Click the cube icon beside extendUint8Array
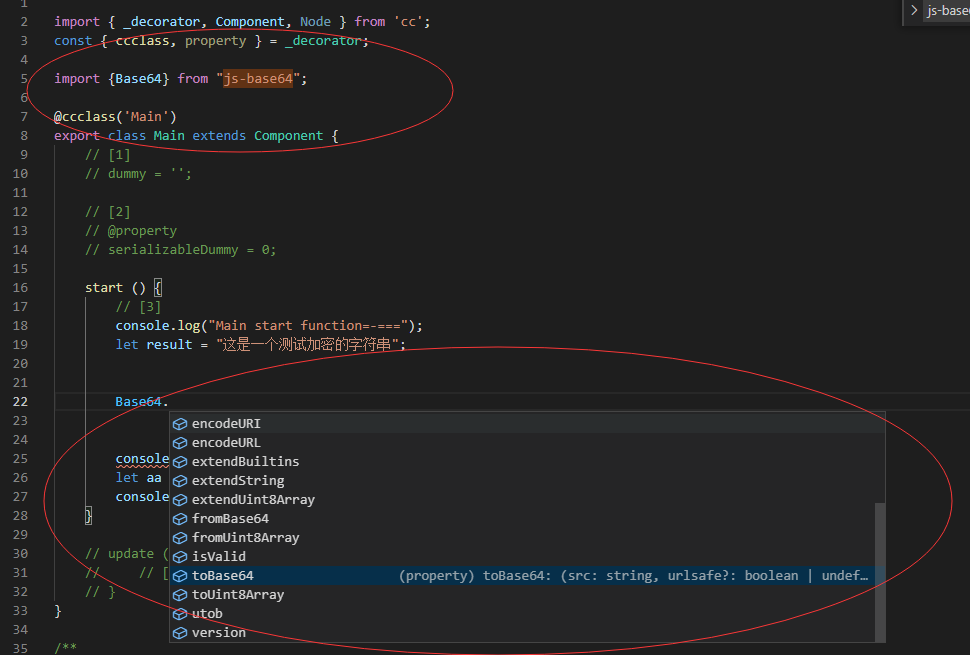970x655 pixels. coord(180,500)
